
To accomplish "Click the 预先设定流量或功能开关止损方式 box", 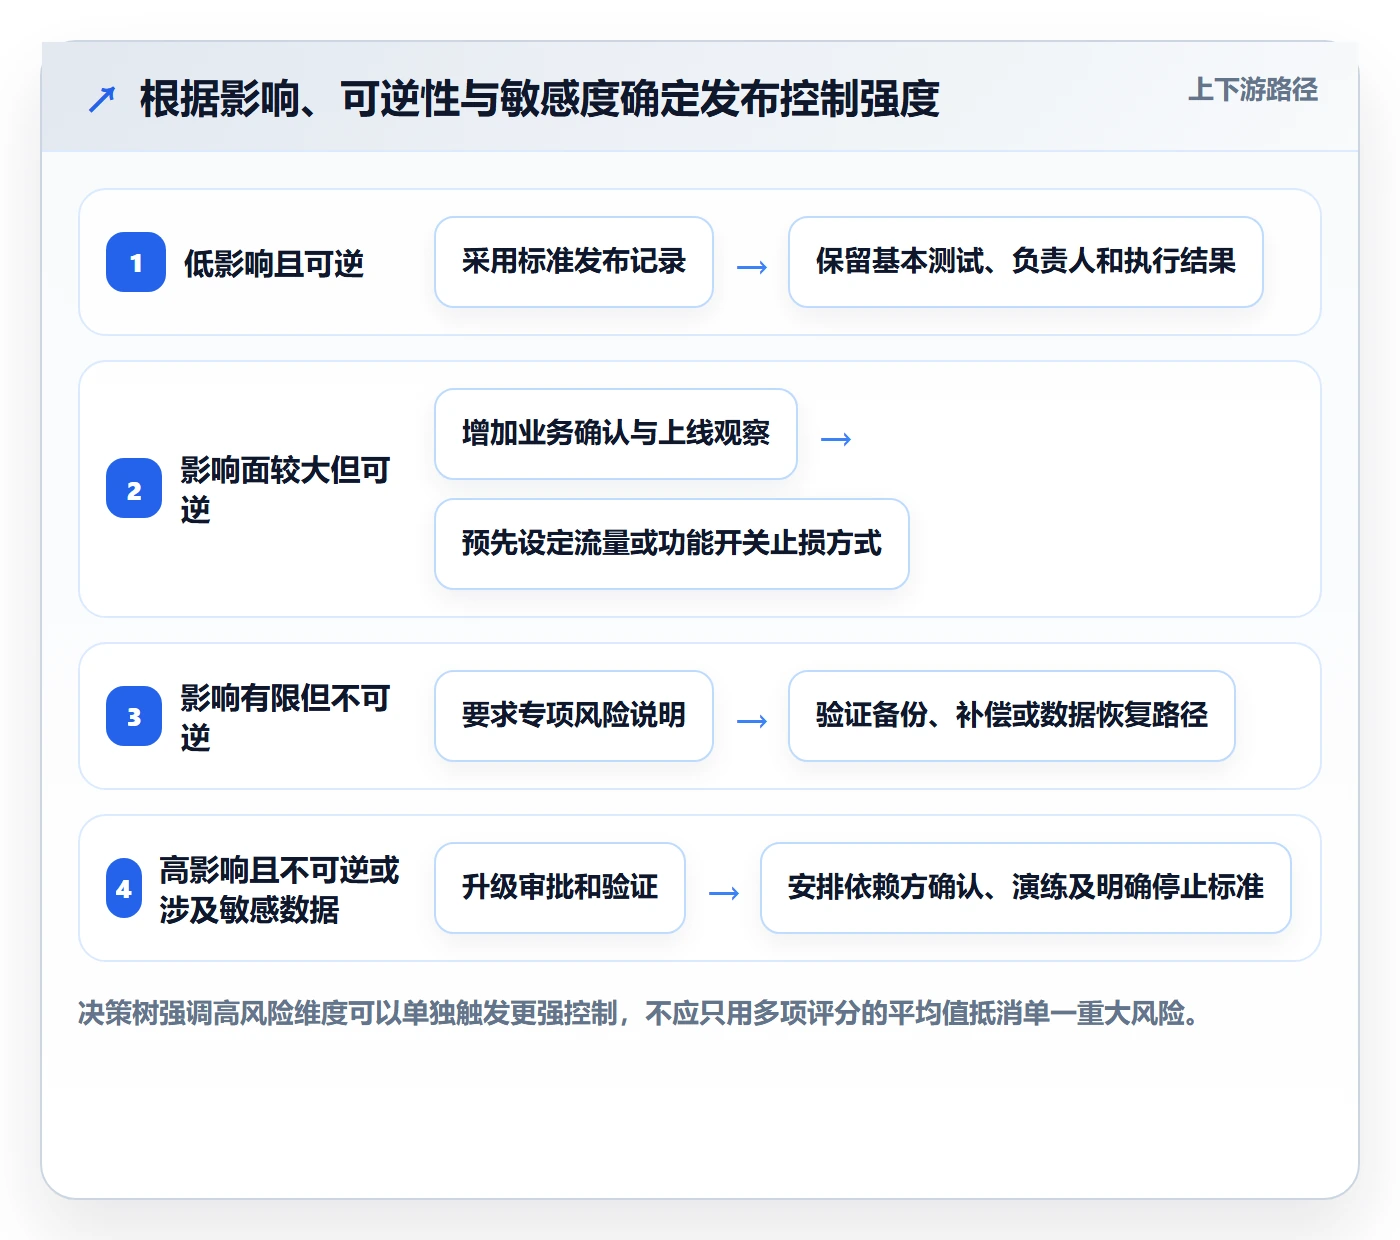I will [x=672, y=544].
